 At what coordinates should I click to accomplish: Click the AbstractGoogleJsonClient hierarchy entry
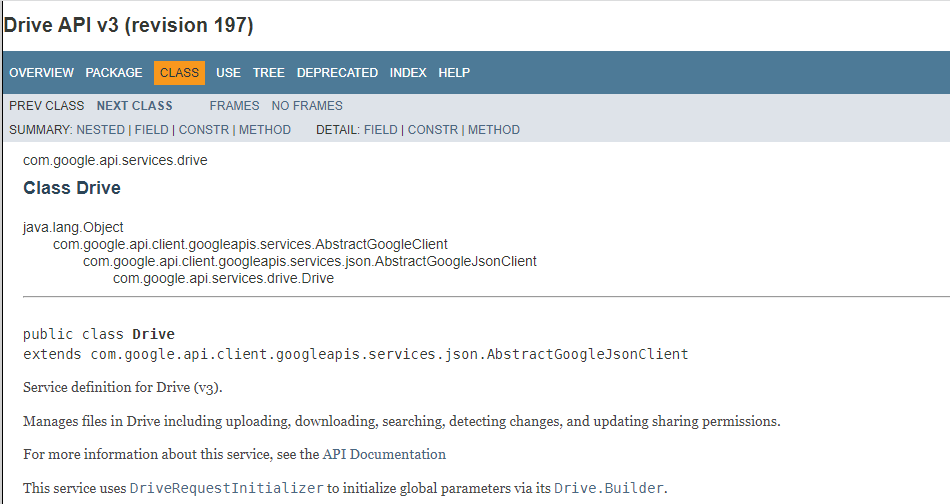click(310, 261)
